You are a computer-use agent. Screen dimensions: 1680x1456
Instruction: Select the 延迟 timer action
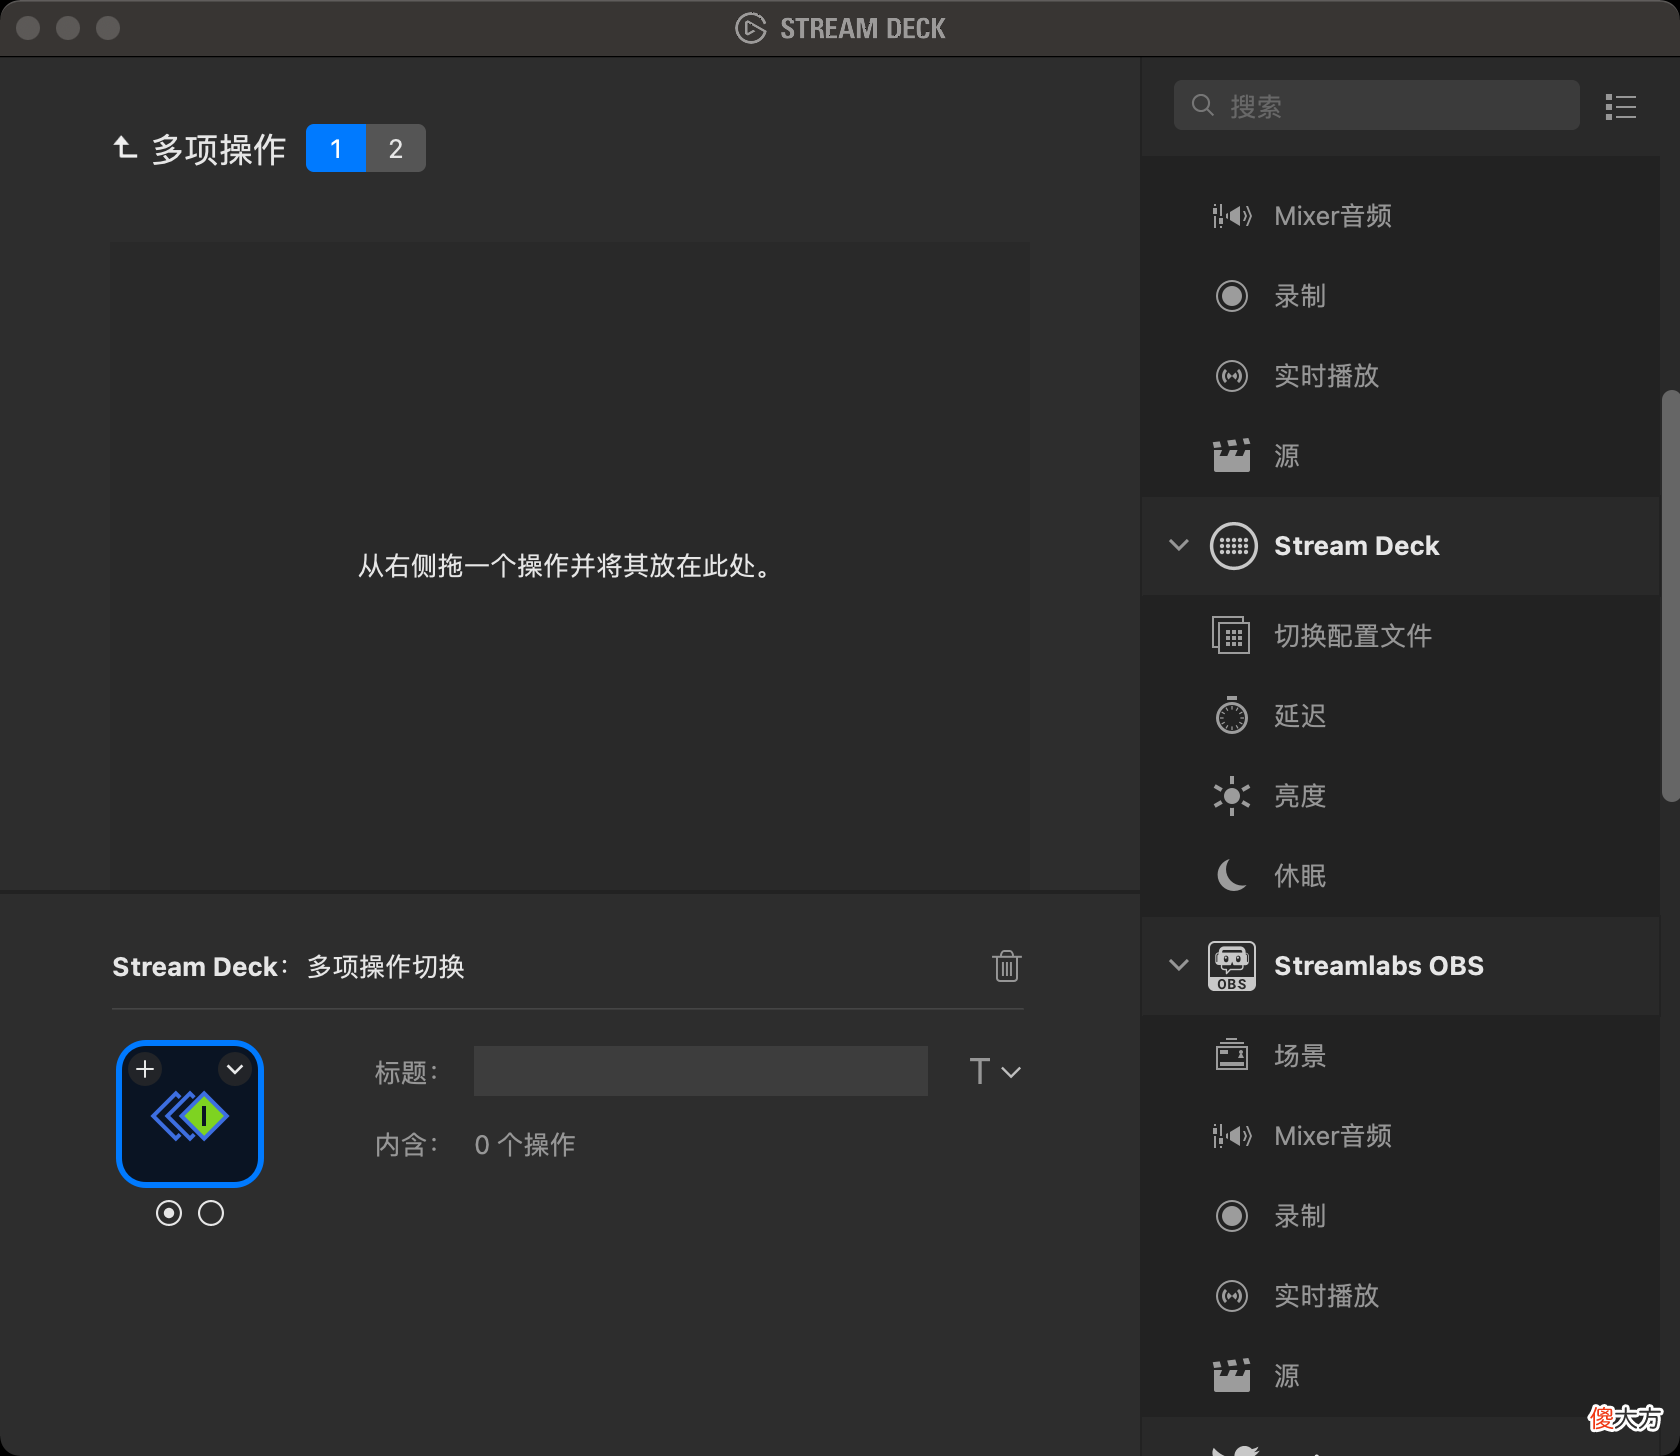click(x=1400, y=716)
